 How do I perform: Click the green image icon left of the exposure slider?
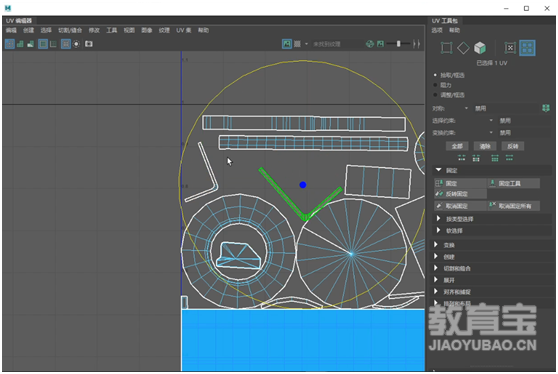tap(380, 44)
